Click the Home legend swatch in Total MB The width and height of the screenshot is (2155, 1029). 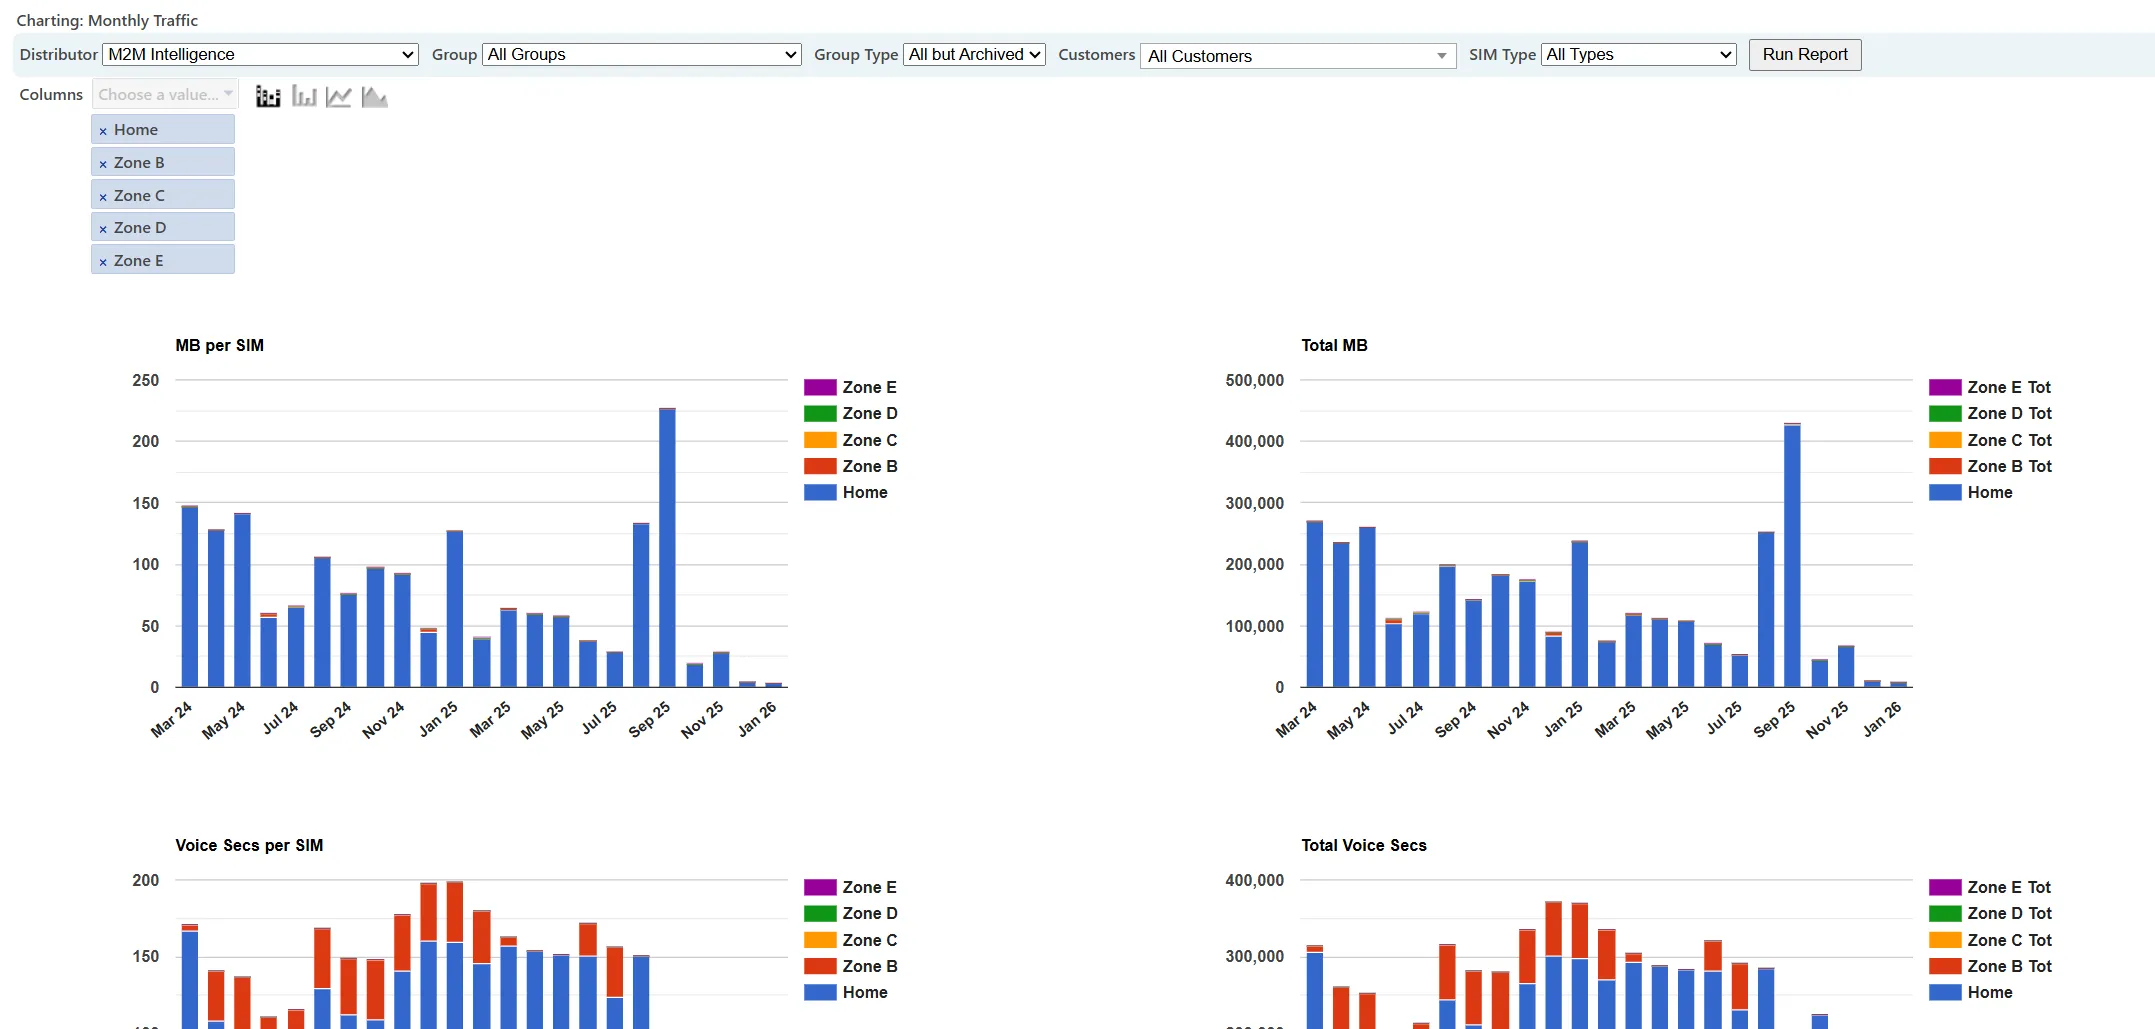[x=1945, y=492]
